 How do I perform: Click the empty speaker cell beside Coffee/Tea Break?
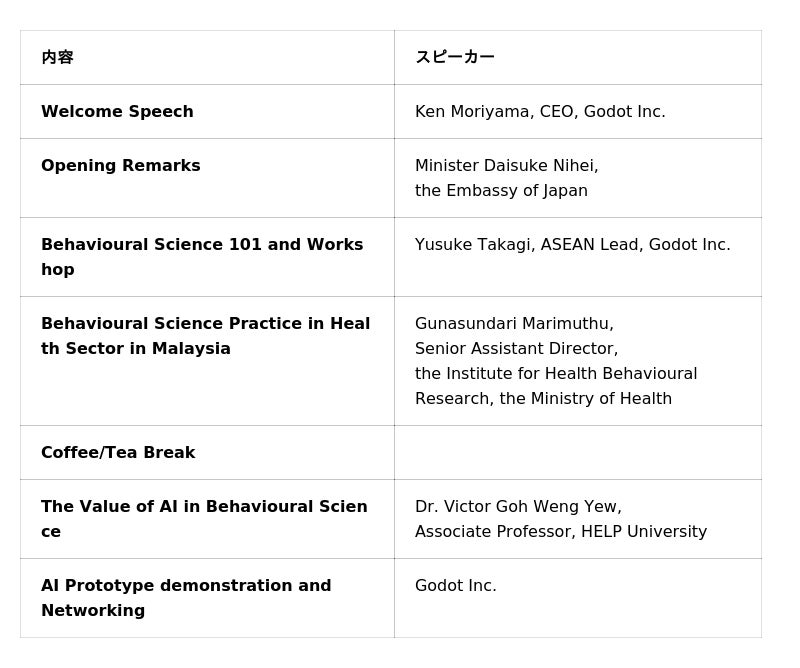click(577, 453)
